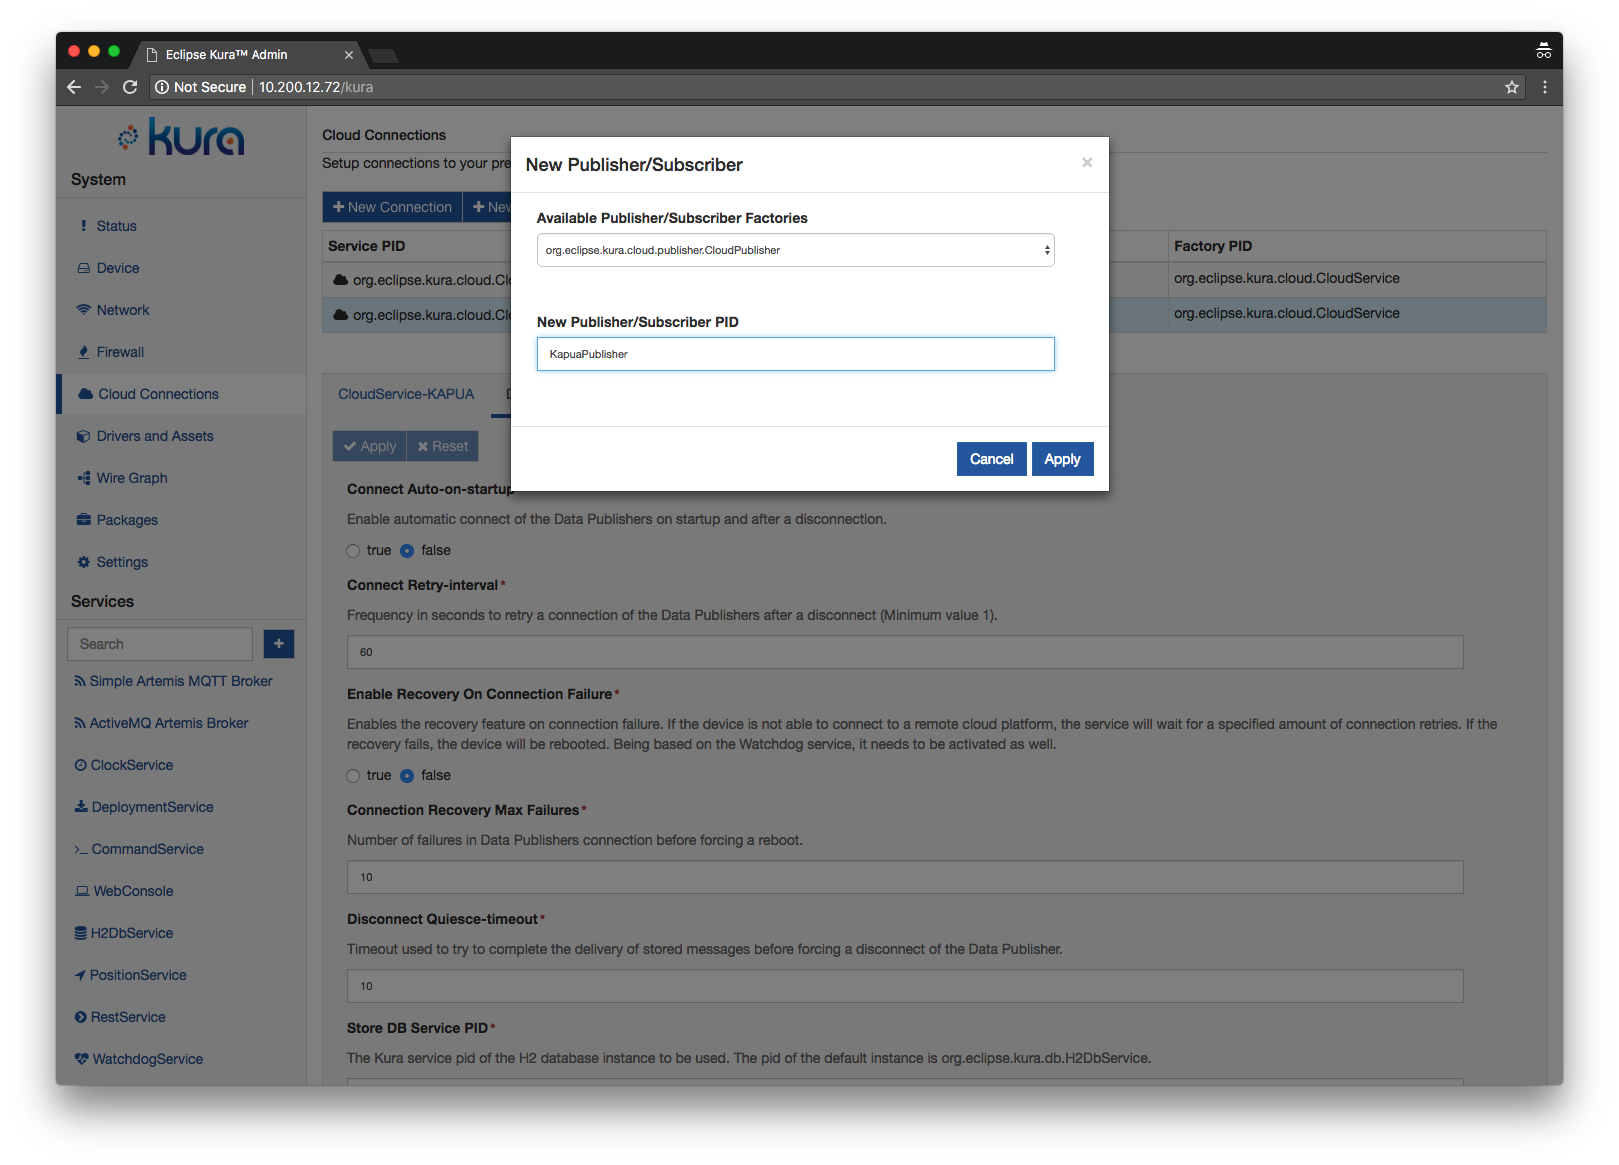
Task: Set Connect Auto-on-startup to false
Action: coord(407,551)
